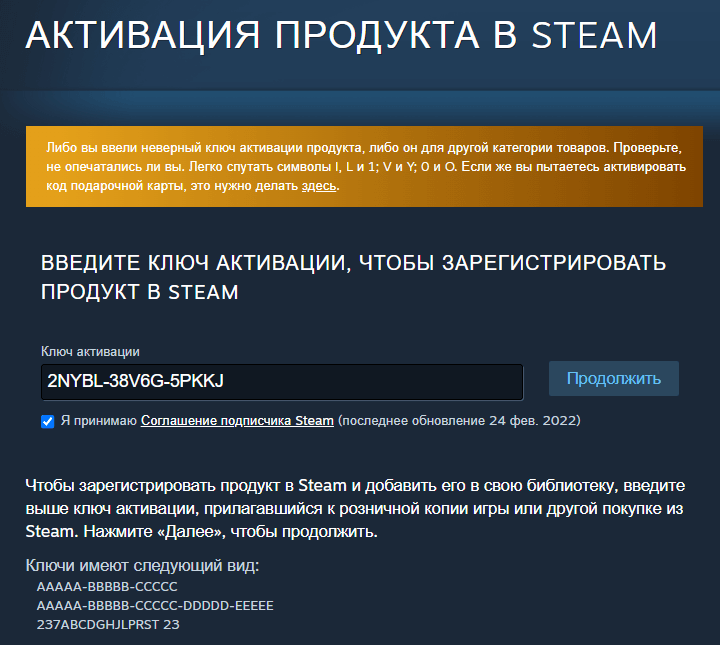
Task: Uncheck the Steam subscriber agreement checkbox
Action: pos(47,421)
